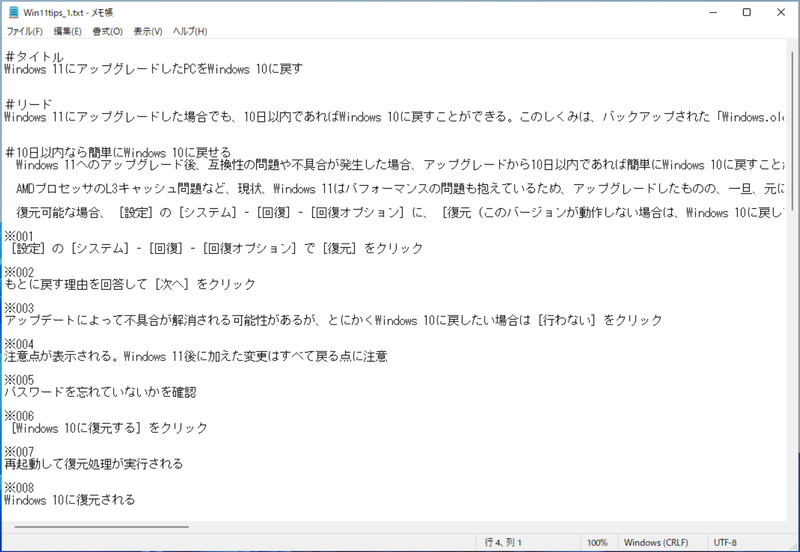Close the Notepad window
Screen dimensions: 800x552
tap(781, 12)
